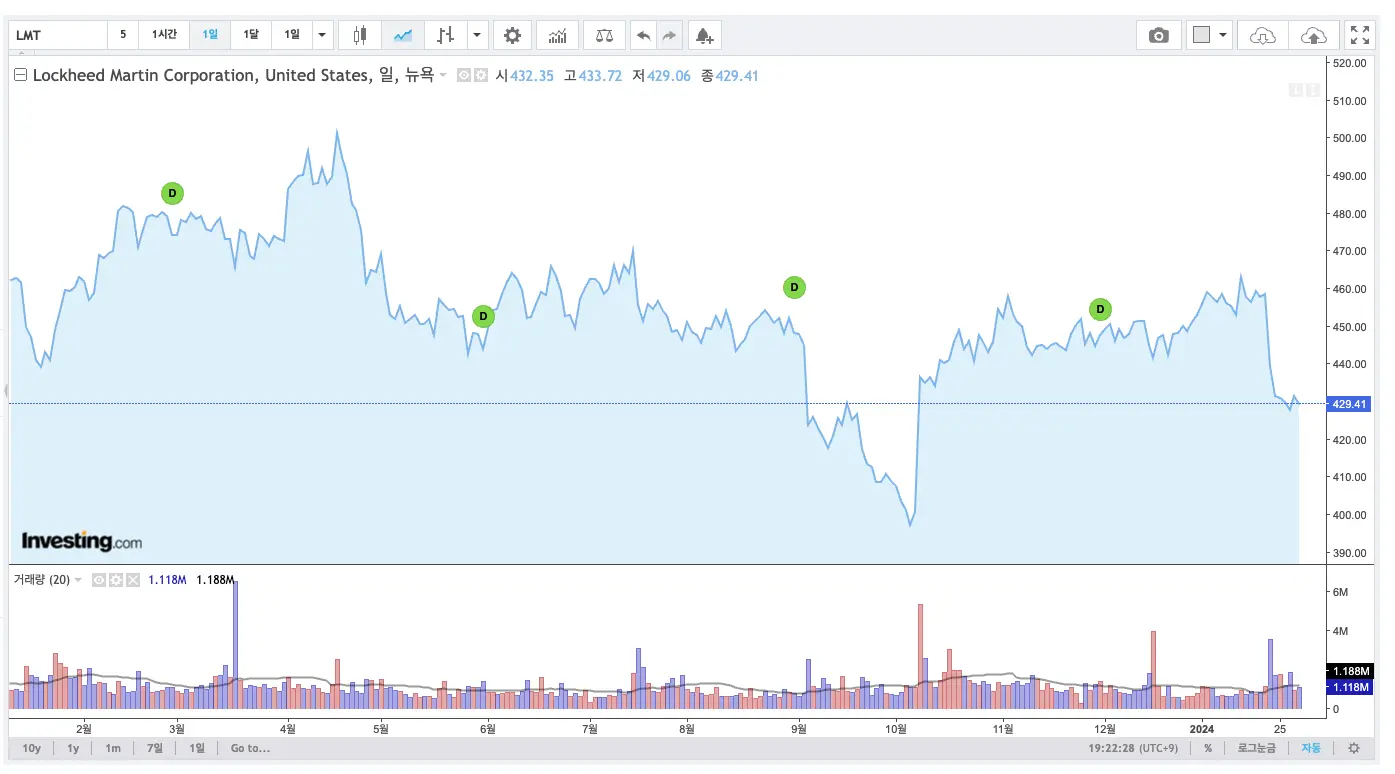The image size is (1395, 774).
Task: Select the bar chart type icon
Action: pos(445,35)
